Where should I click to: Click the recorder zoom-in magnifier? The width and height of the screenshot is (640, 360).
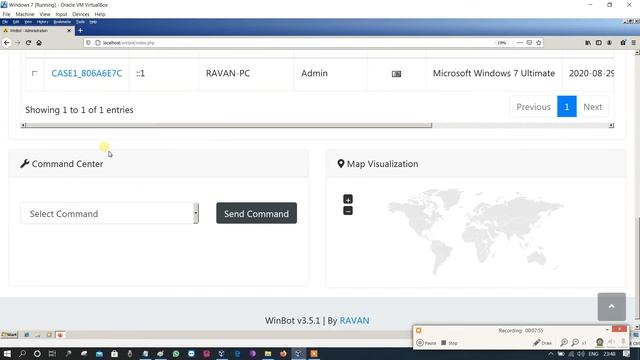pos(564,343)
